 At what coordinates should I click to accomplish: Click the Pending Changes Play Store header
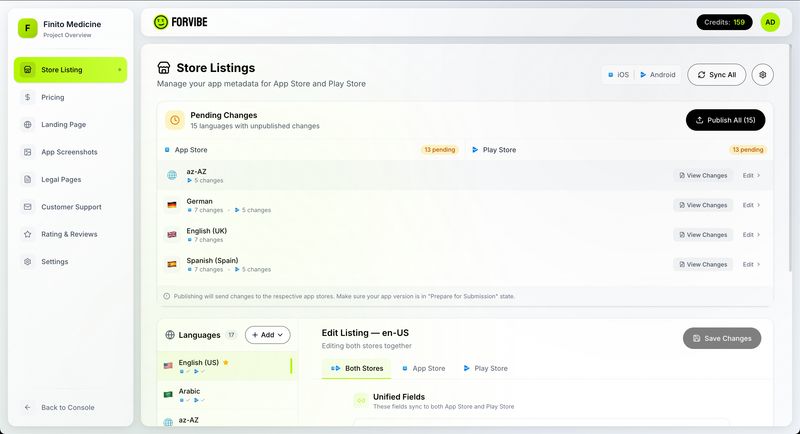point(494,150)
